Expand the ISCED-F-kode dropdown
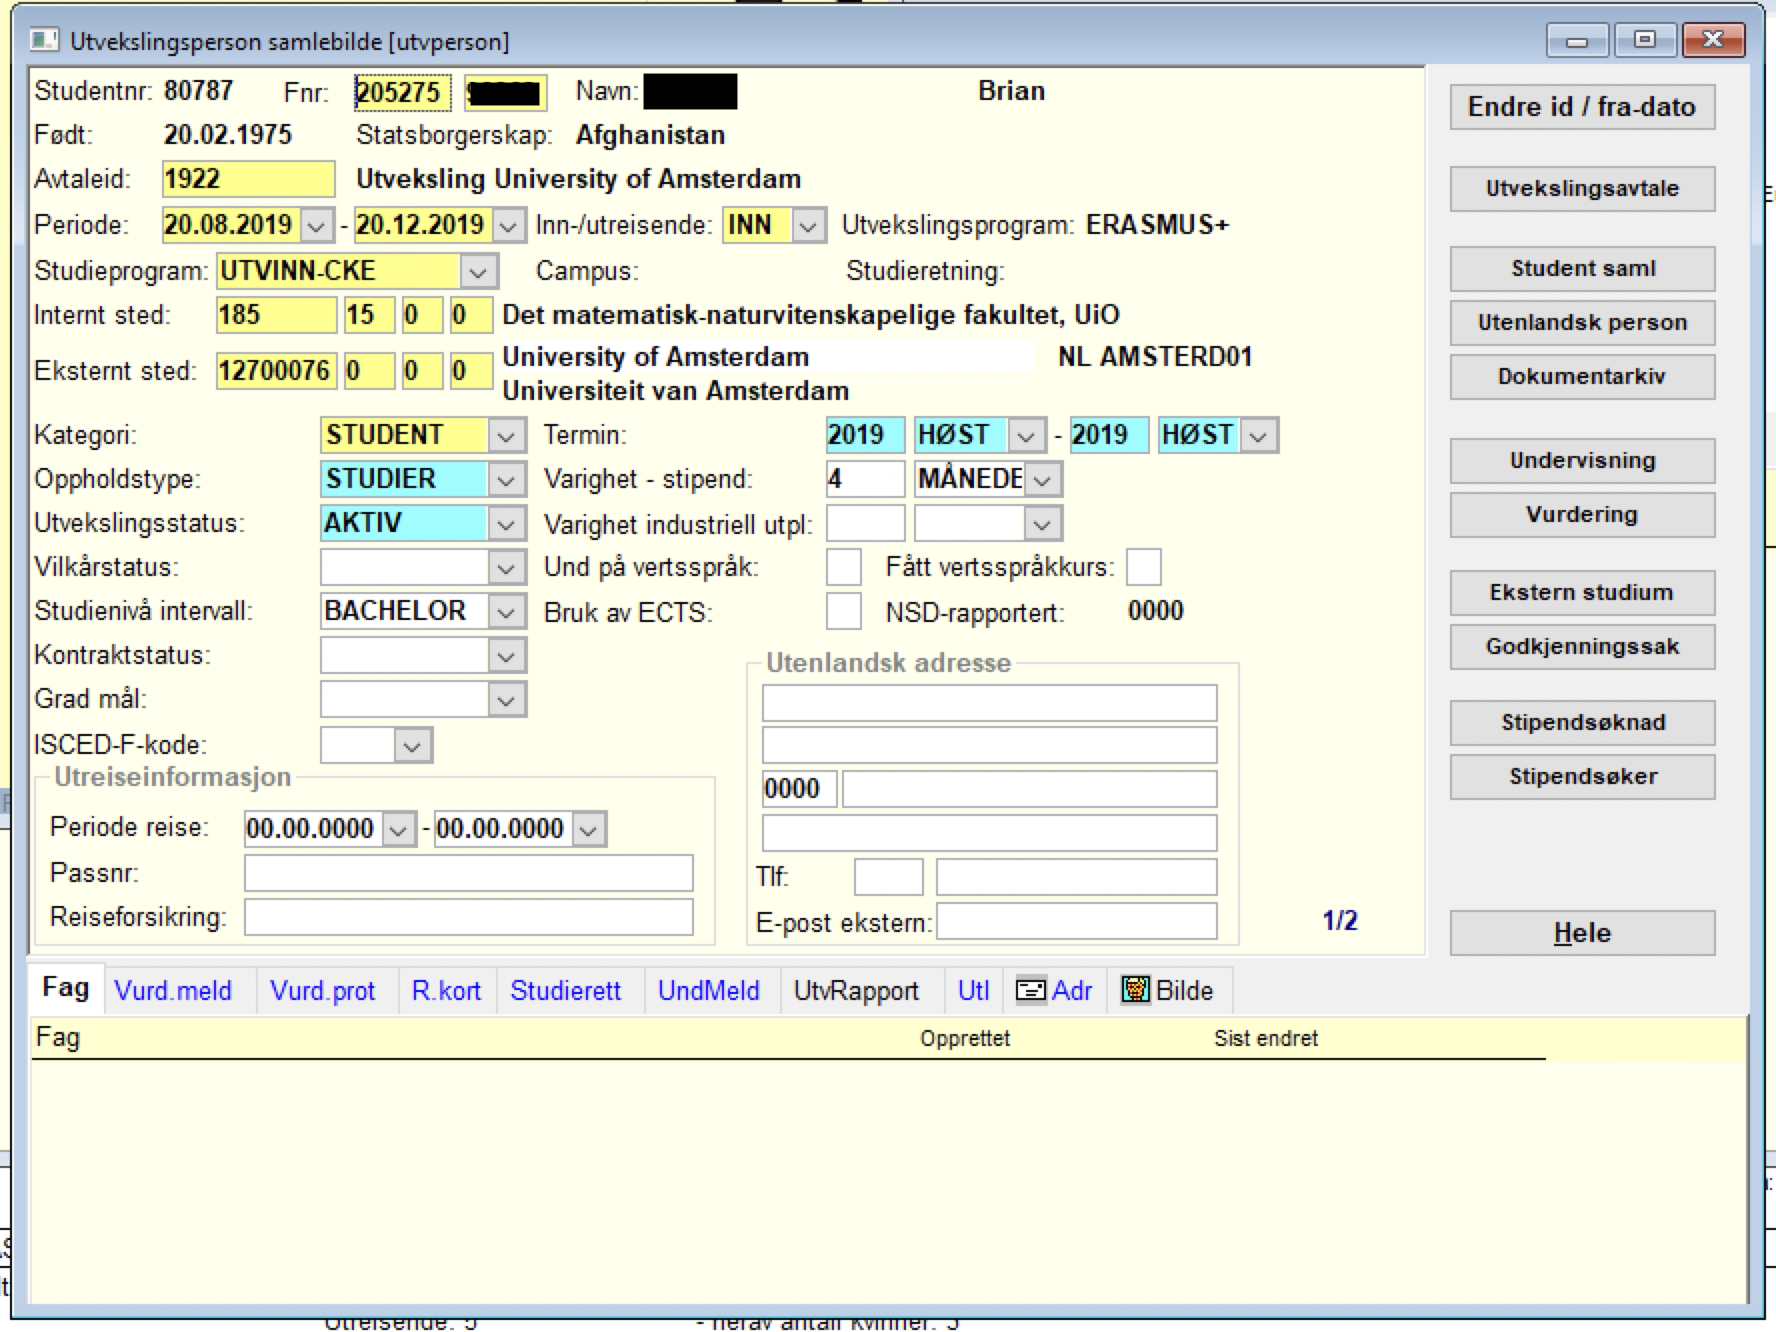This screenshot has height=1332, width=1776. pos(412,745)
